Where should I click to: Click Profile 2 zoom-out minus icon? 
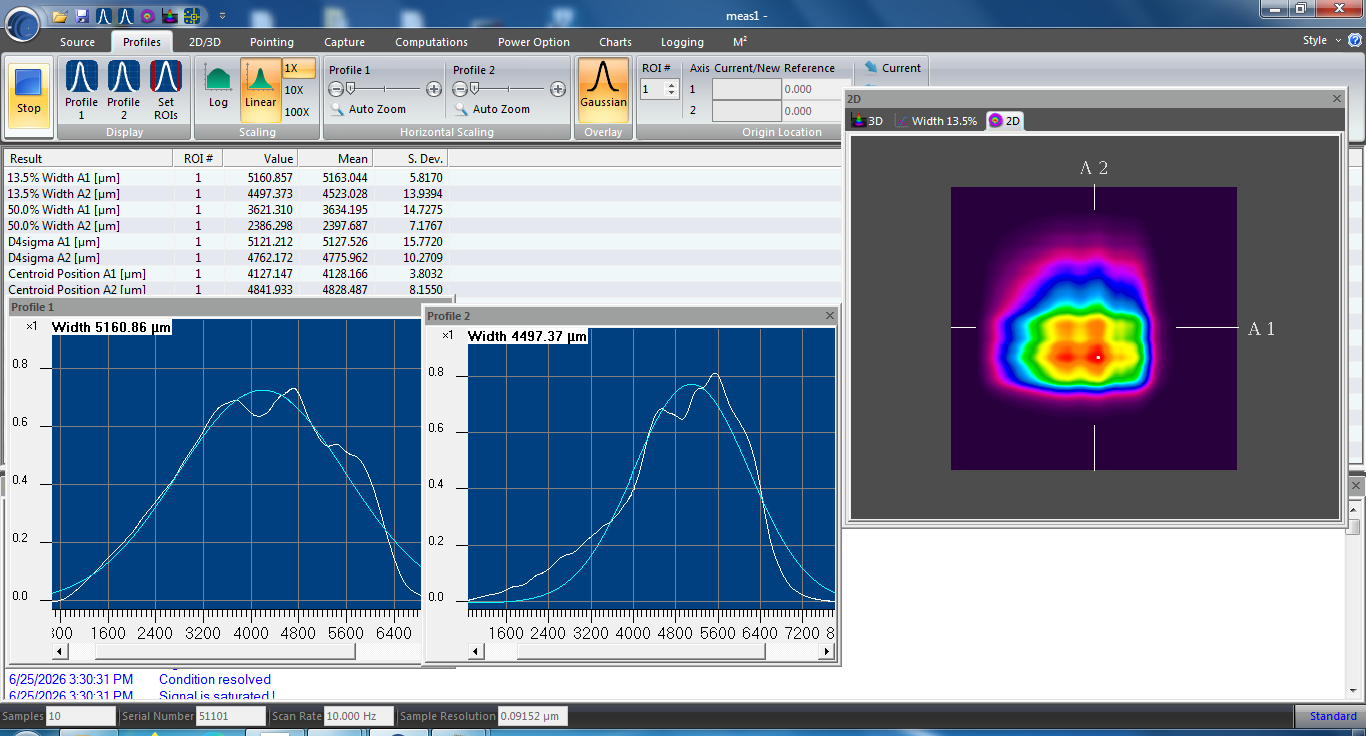(x=460, y=89)
